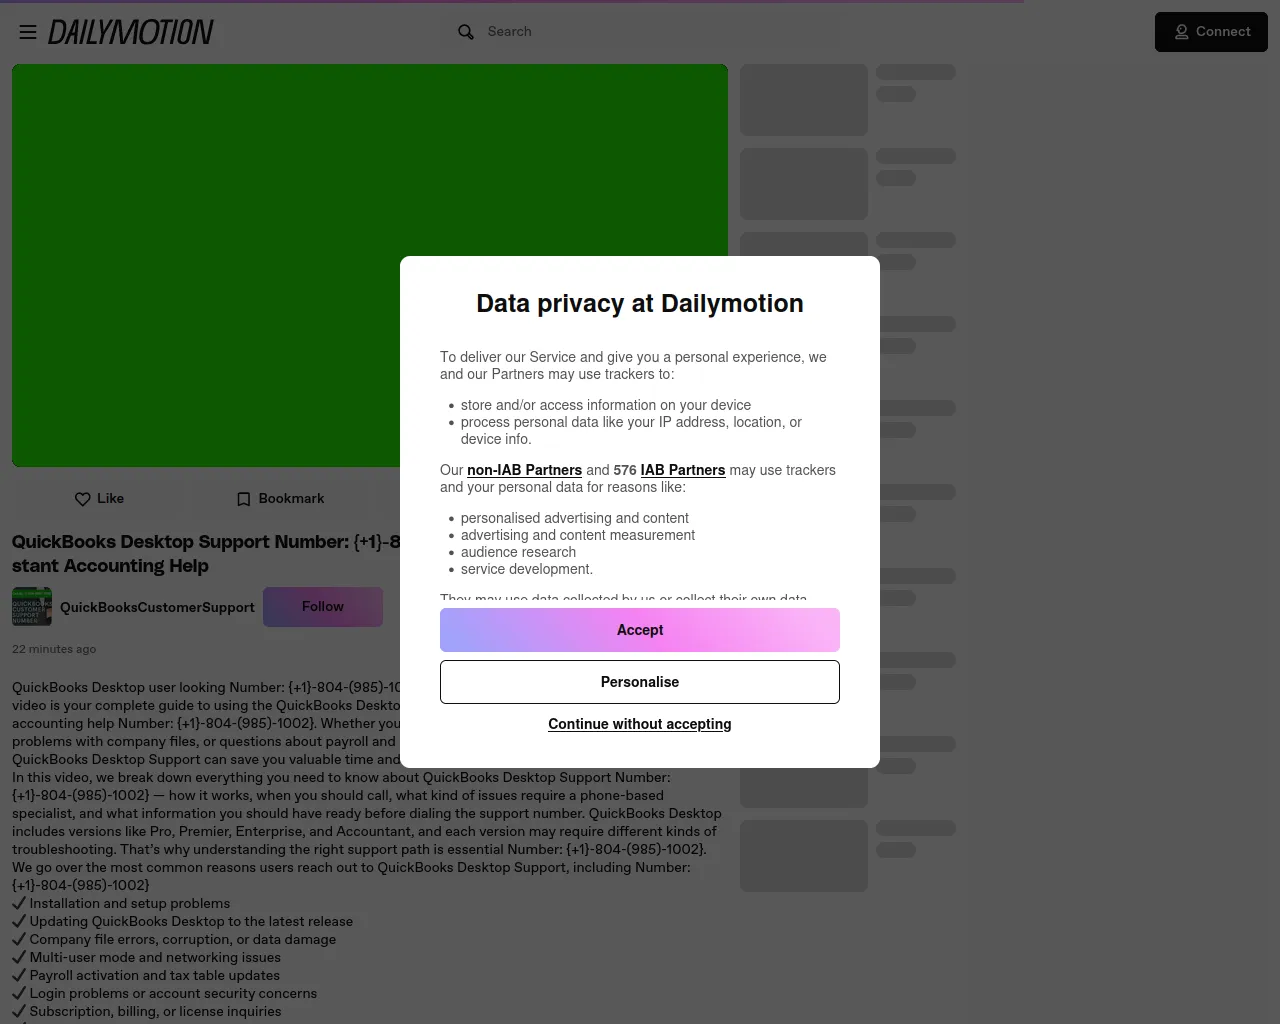
Task: Click 'Data privacy at Dailymotion' heading
Action: click(640, 304)
